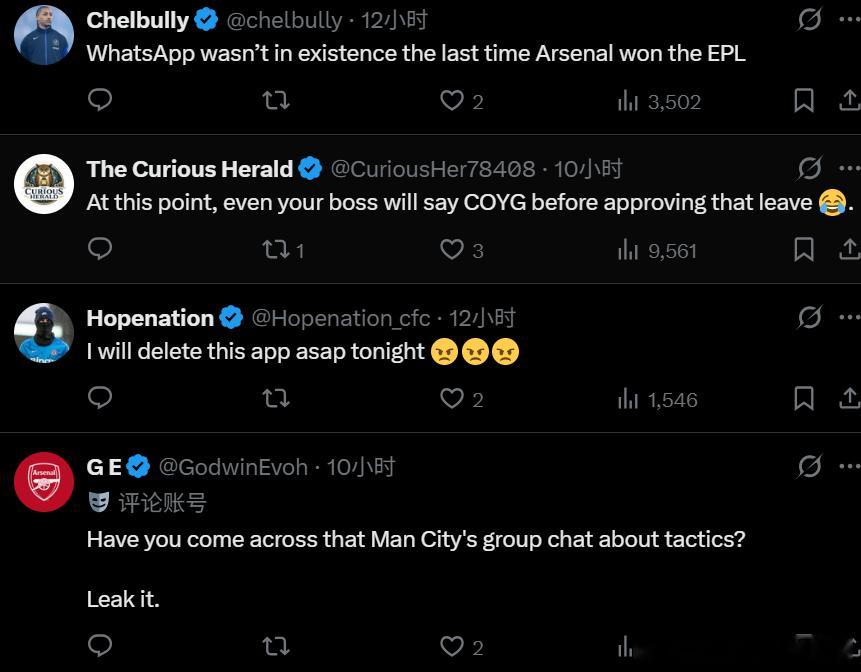Repost The Curious Herald's tweet
The image size is (861, 672).
pyautogui.click(x=276, y=249)
